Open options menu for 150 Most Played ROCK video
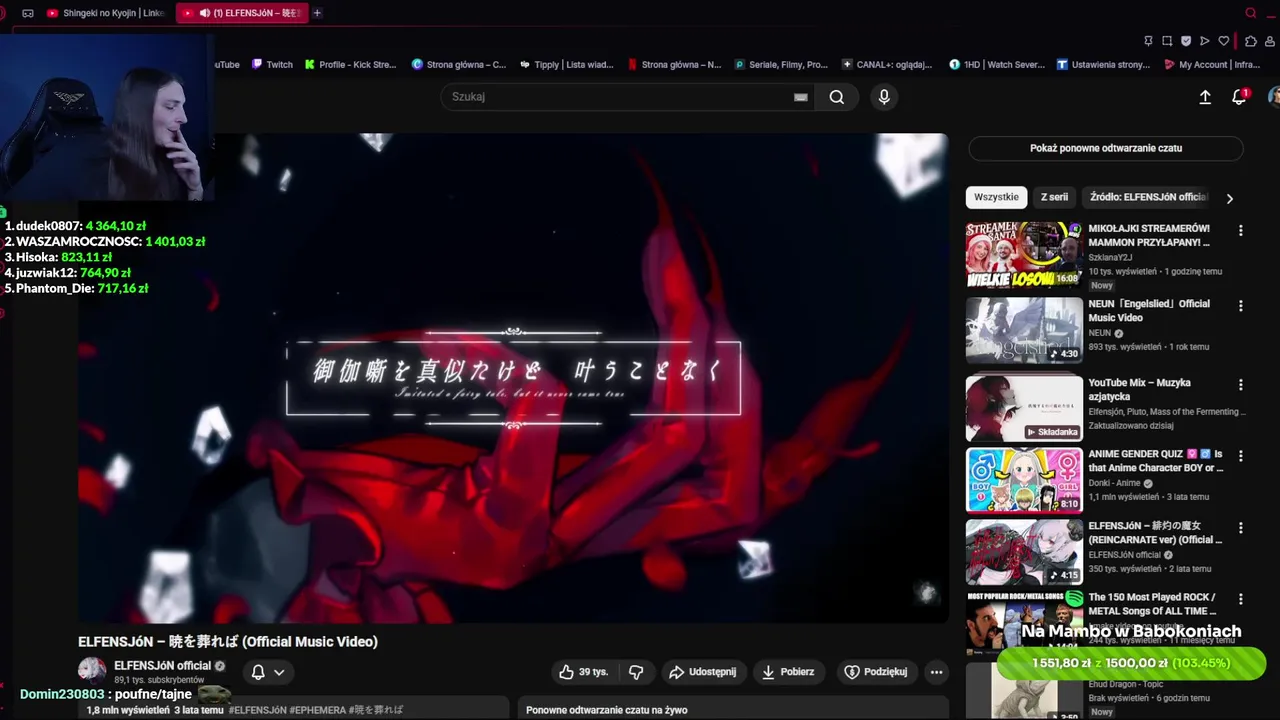1280x720 pixels. [x=1241, y=599]
